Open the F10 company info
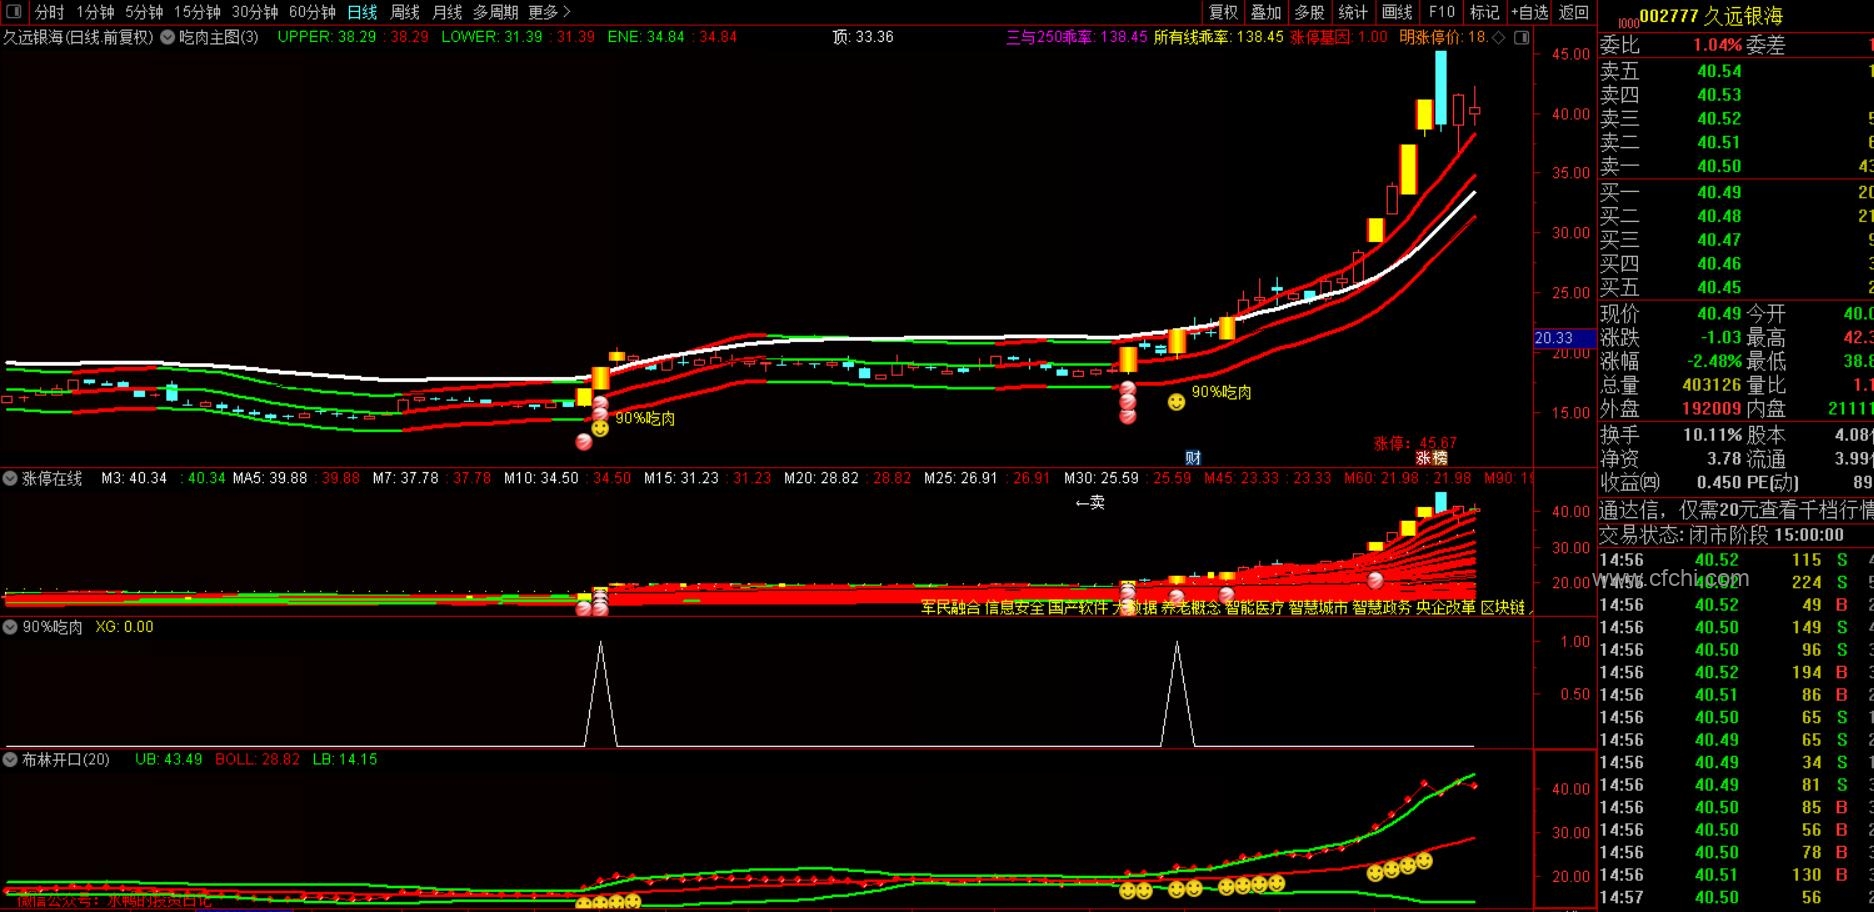This screenshot has height=912, width=1874. pos(1442,12)
